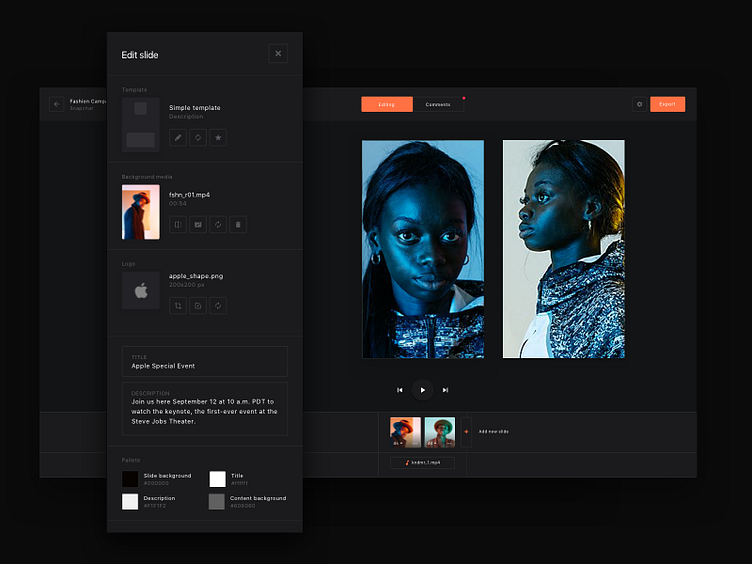Click the orange Export button
Image resolution: width=752 pixels, height=564 pixels.
tap(667, 104)
